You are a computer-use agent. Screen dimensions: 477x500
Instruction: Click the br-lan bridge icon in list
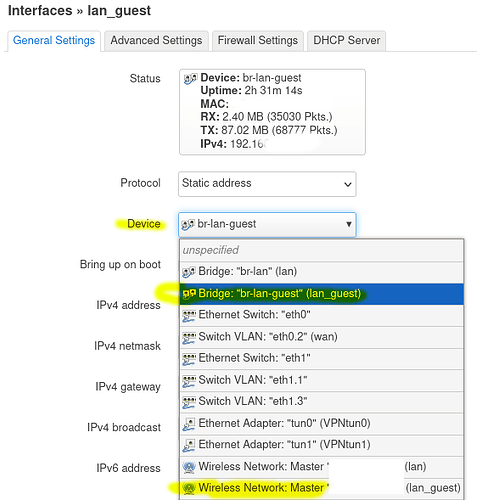click(x=189, y=272)
